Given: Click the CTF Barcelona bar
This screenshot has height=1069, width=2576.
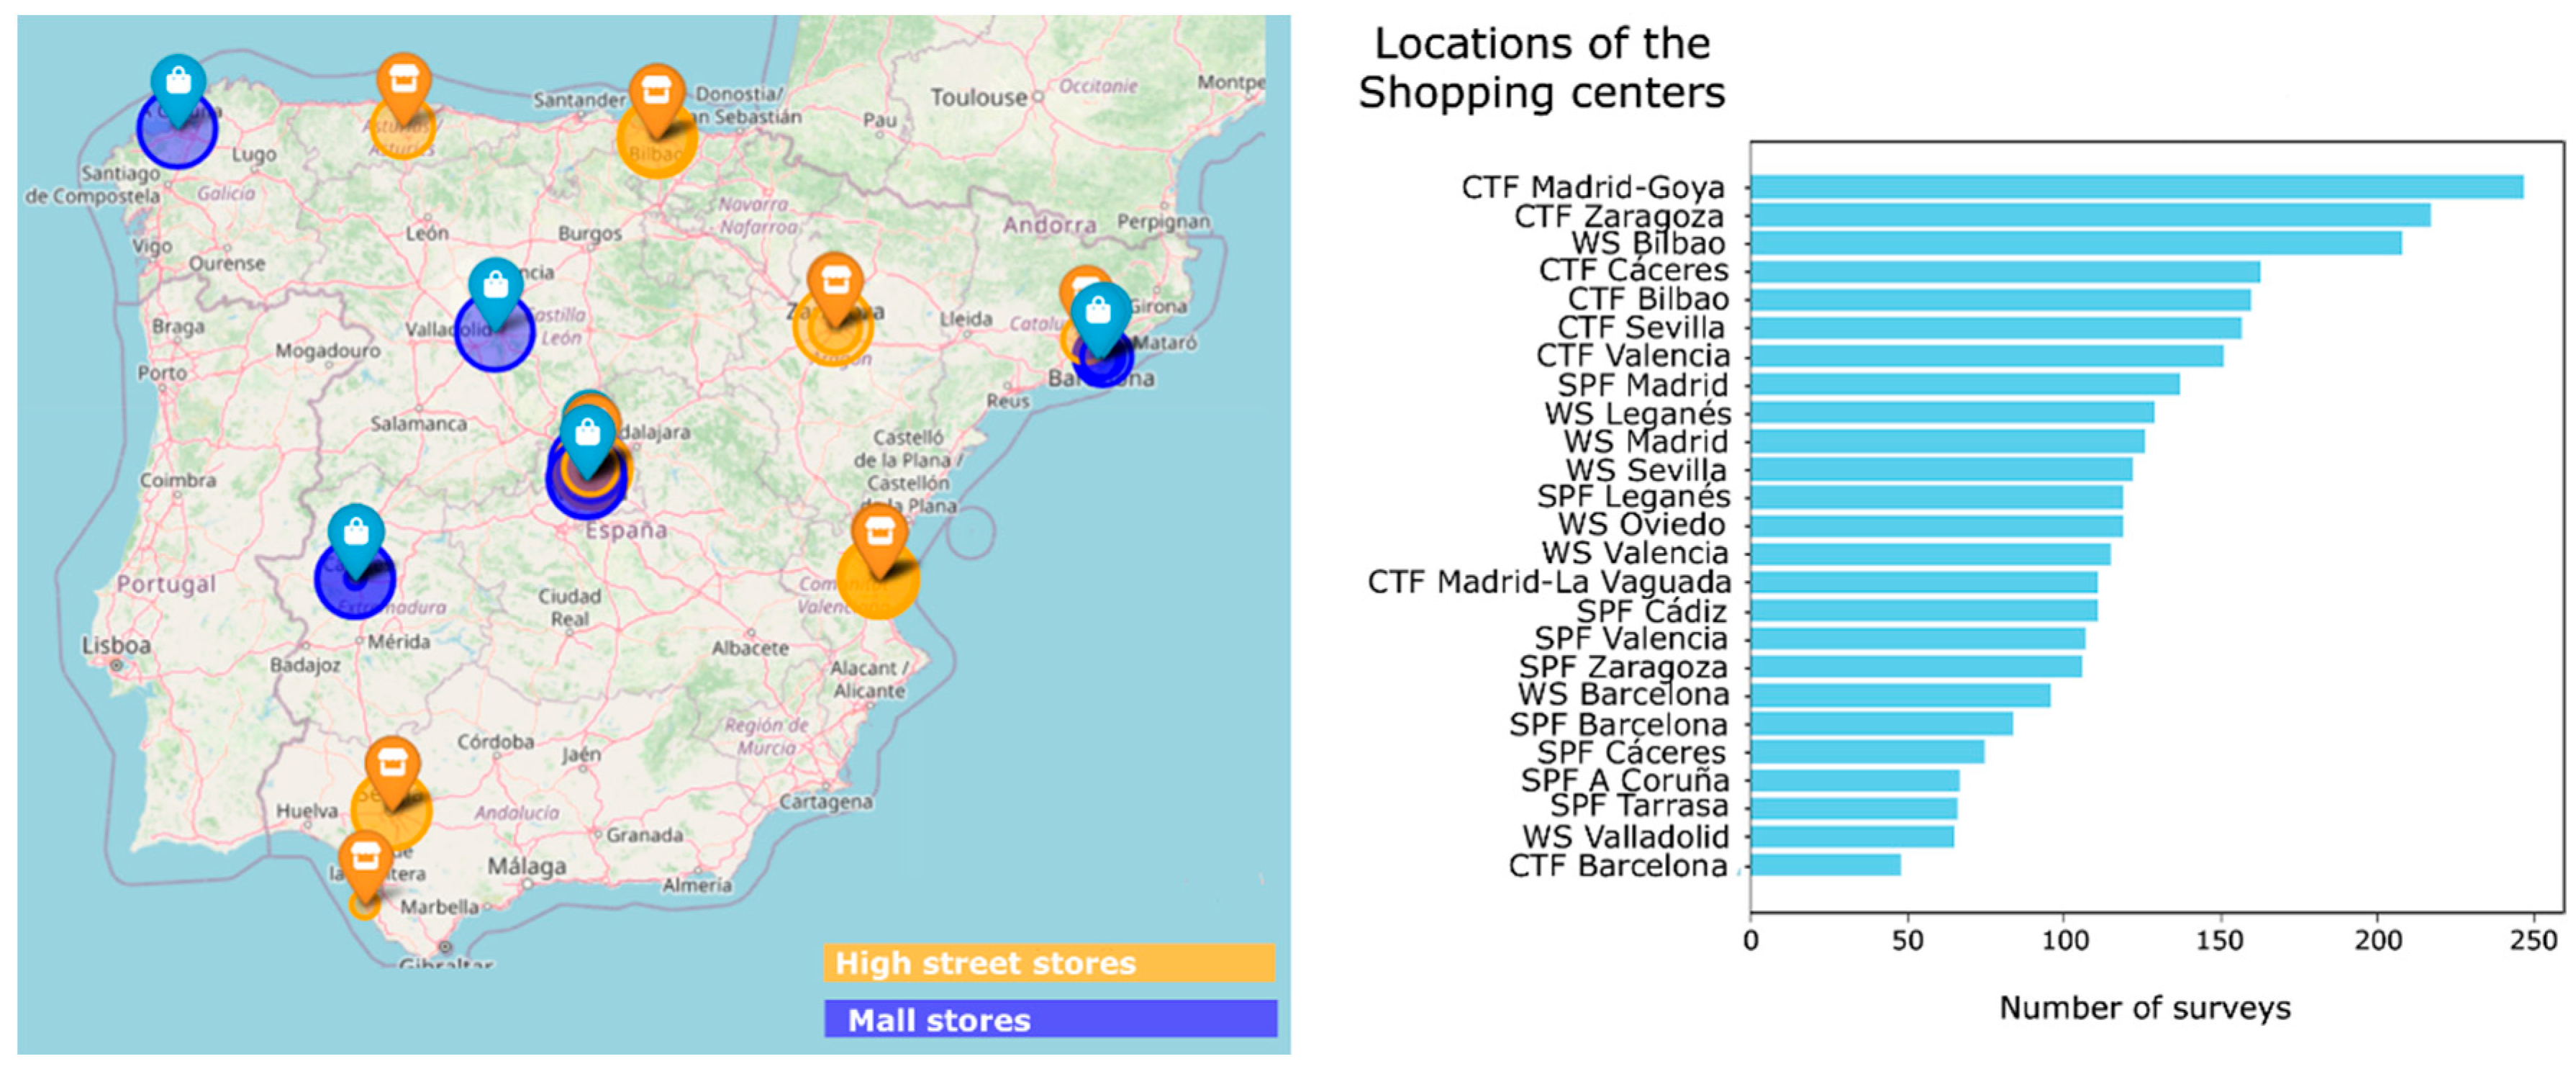Looking at the screenshot, I should click(x=1825, y=864).
